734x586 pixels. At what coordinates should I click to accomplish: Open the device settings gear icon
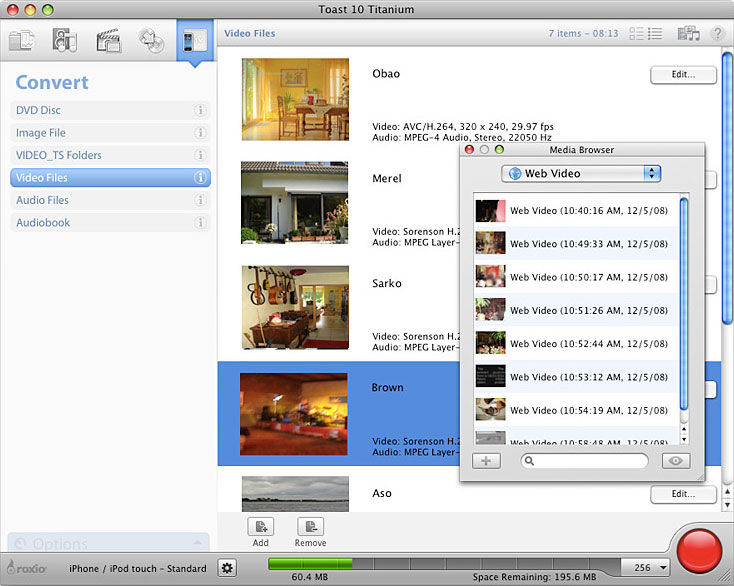tap(227, 568)
